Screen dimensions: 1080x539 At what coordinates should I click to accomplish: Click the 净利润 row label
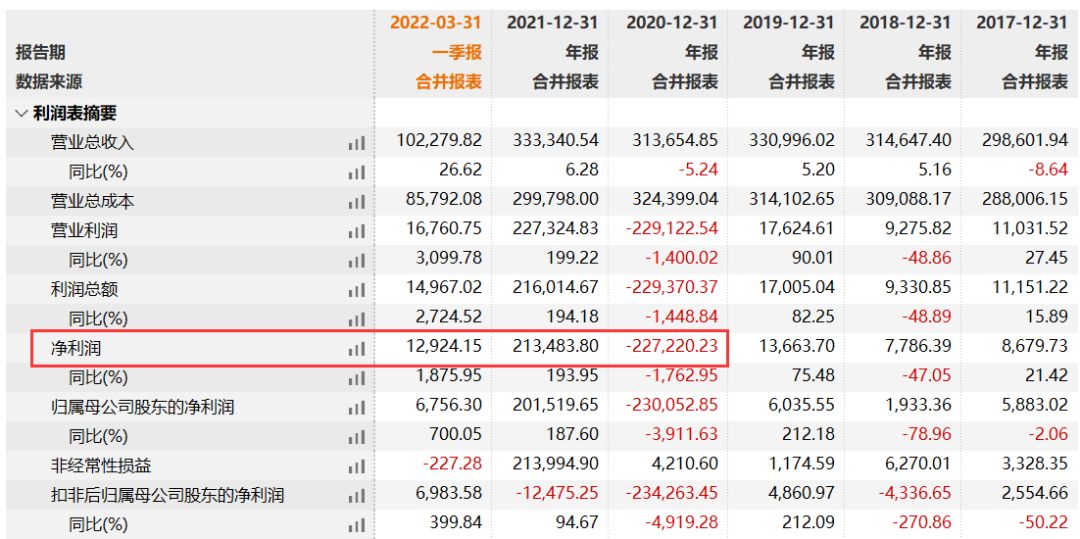[x=77, y=350]
